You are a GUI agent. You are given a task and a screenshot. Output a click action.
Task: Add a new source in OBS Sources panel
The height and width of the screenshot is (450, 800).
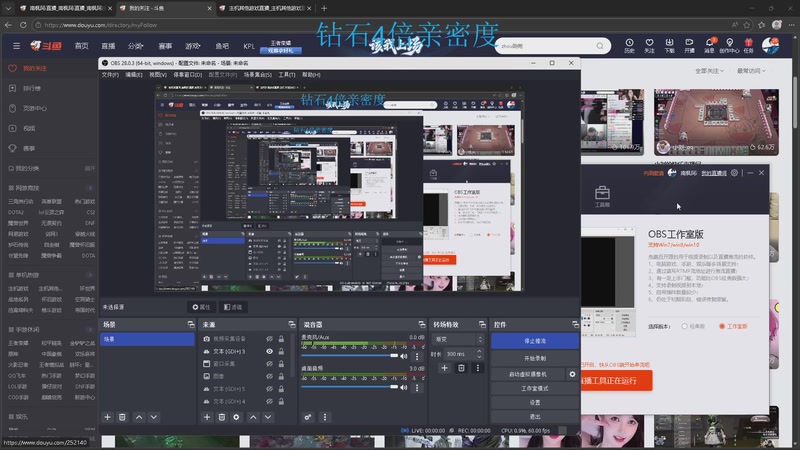207,417
